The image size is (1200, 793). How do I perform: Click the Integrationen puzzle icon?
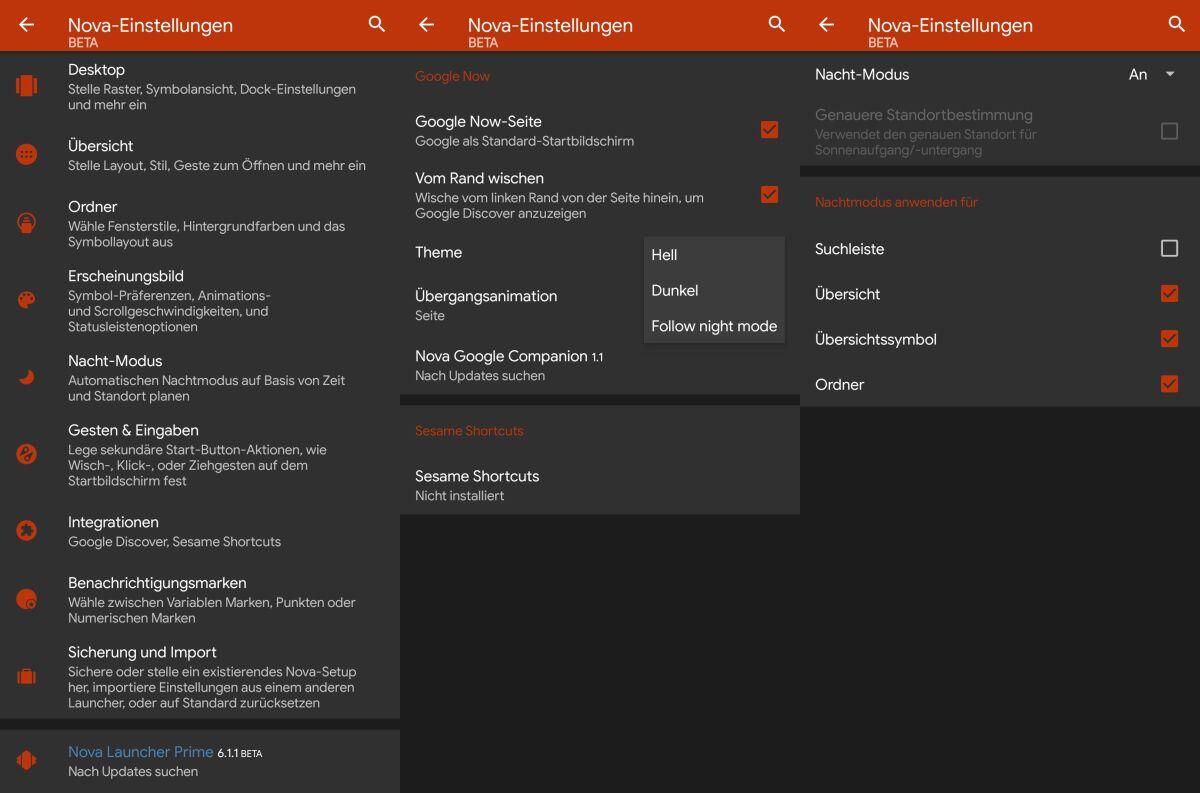[27, 531]
